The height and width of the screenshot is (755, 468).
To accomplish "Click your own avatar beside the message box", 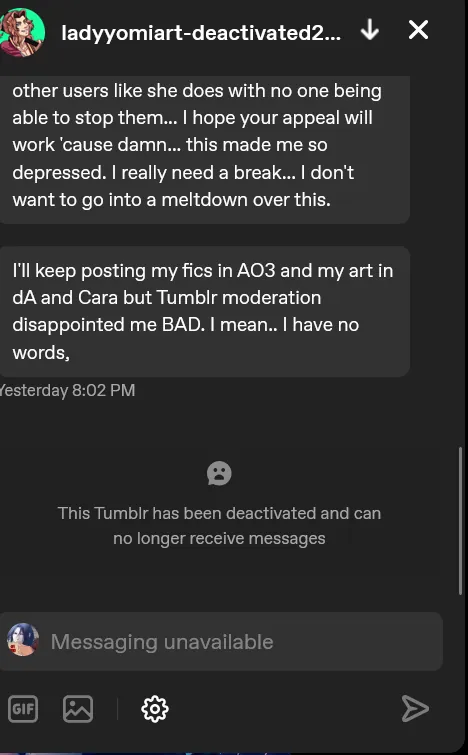I will click(23, 639).
